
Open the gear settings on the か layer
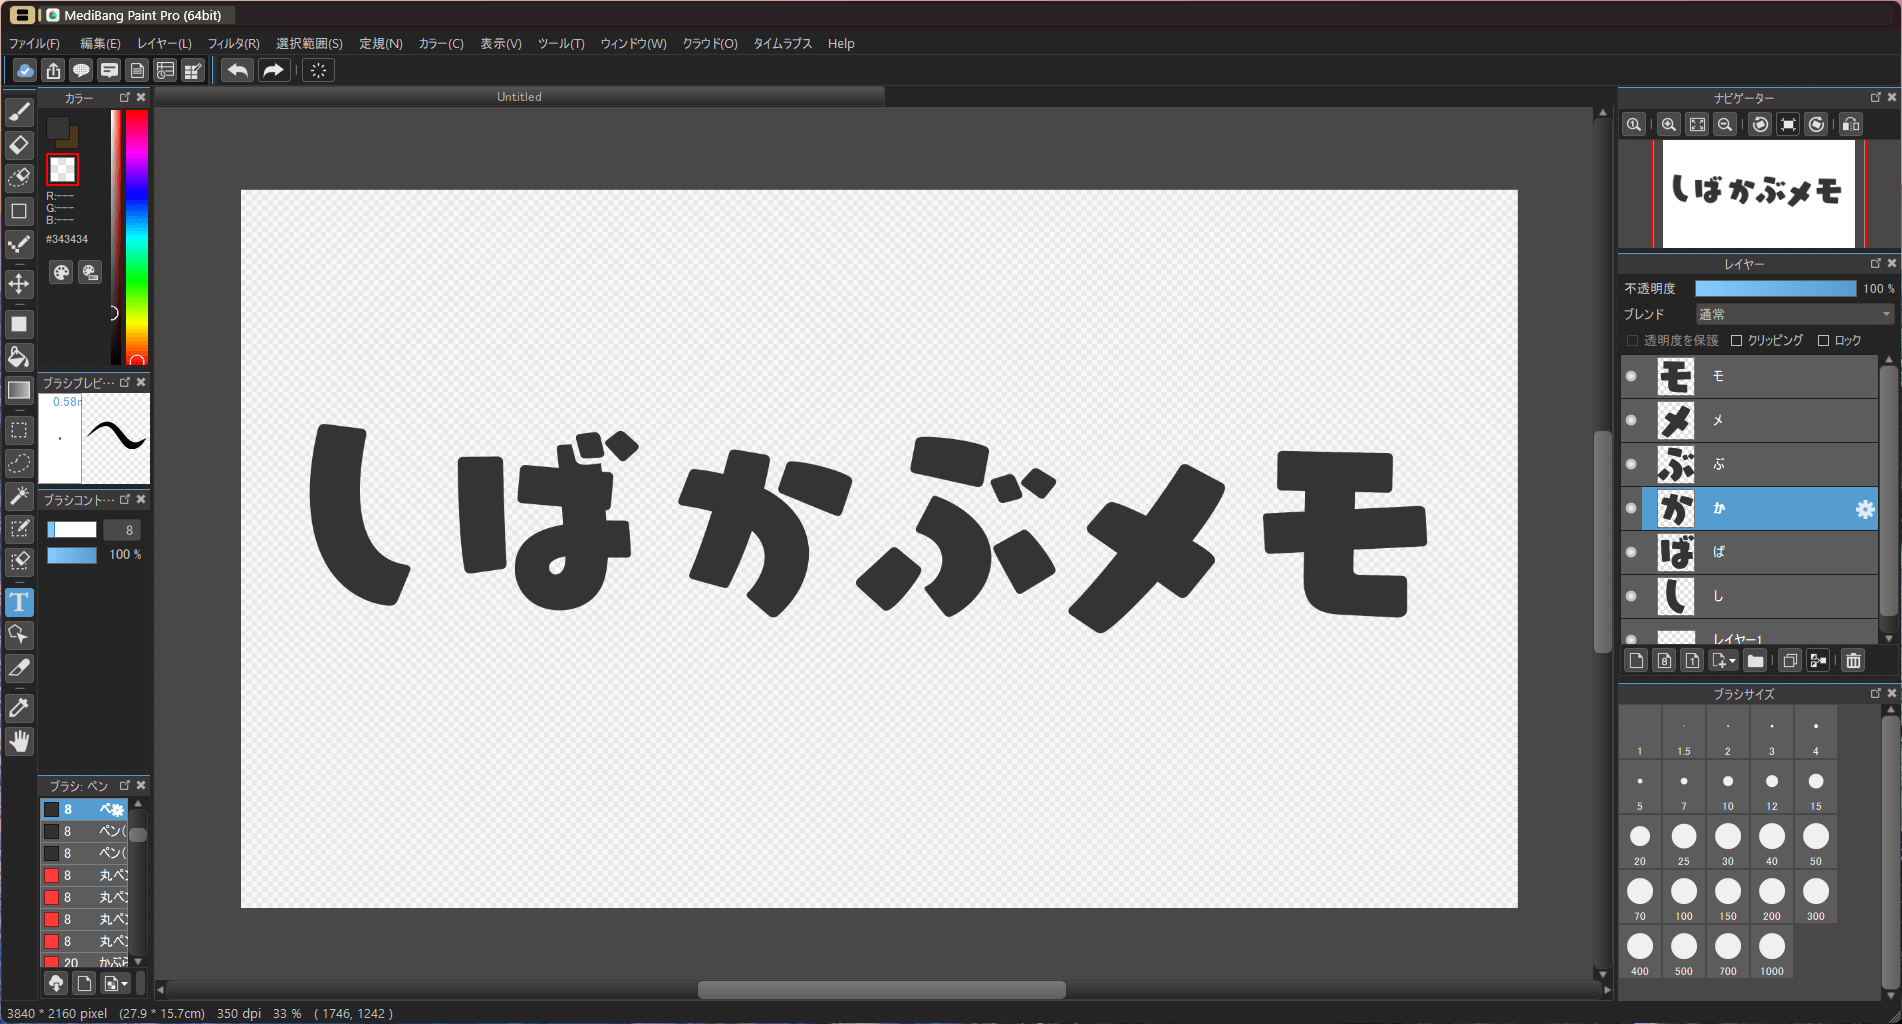[x=1864, y=509]
